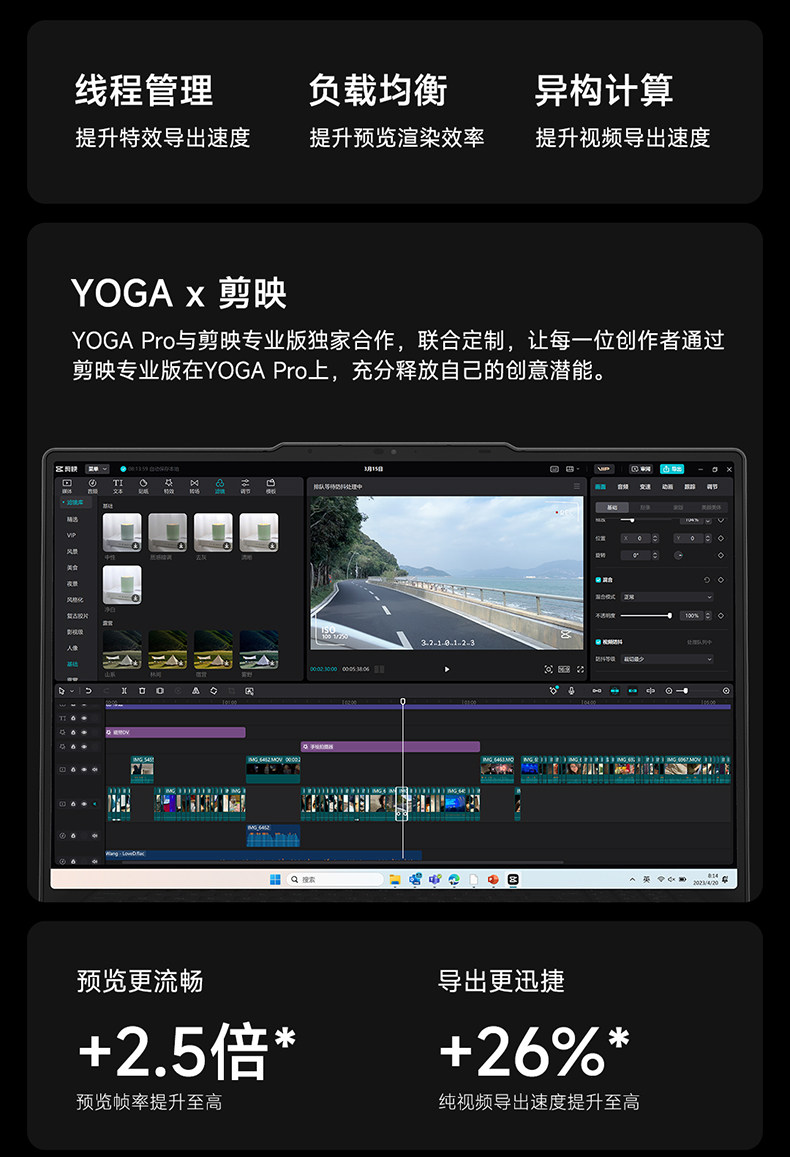Click the VIP button in title bar
790x1157 pixels.
[x=604, y=469]
